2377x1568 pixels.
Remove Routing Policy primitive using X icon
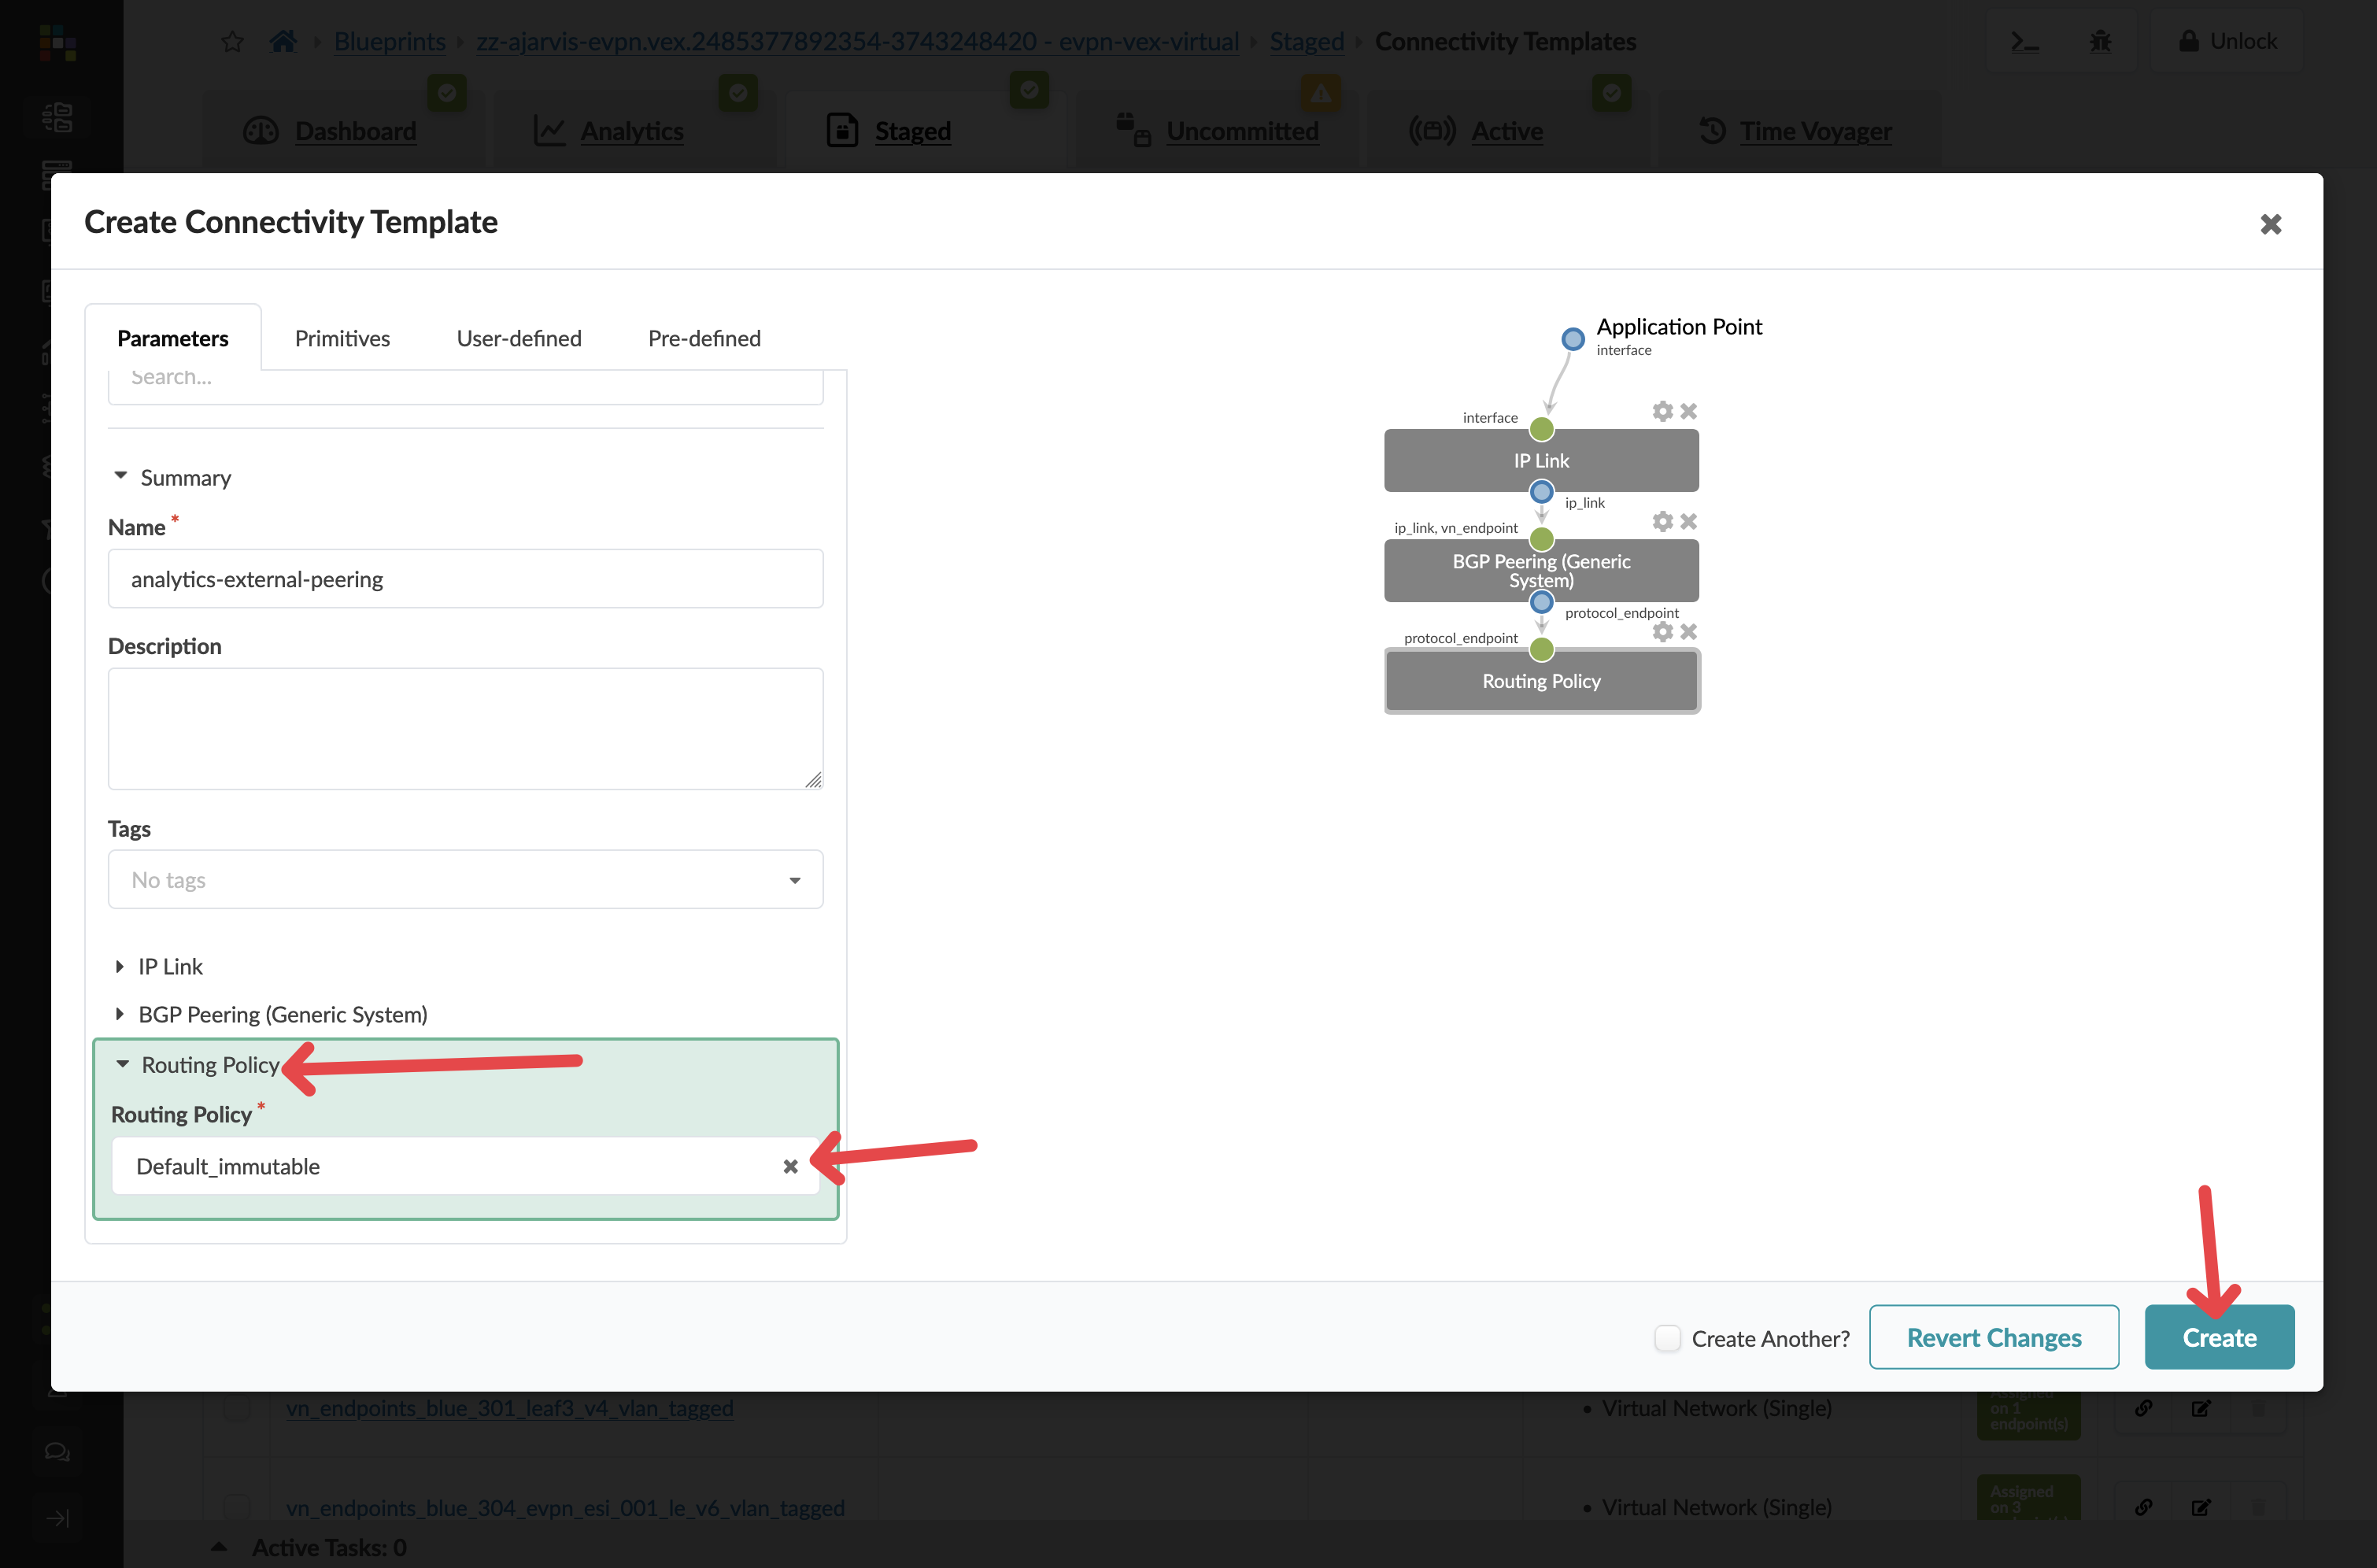click(x=1689, y=631)
